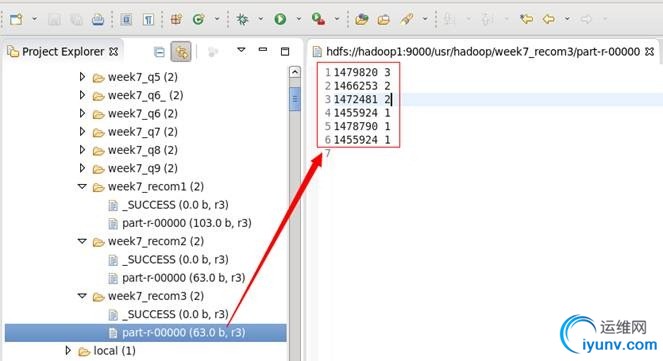Select the week7_recom1 (2) folder label

[x=156, y=186]
